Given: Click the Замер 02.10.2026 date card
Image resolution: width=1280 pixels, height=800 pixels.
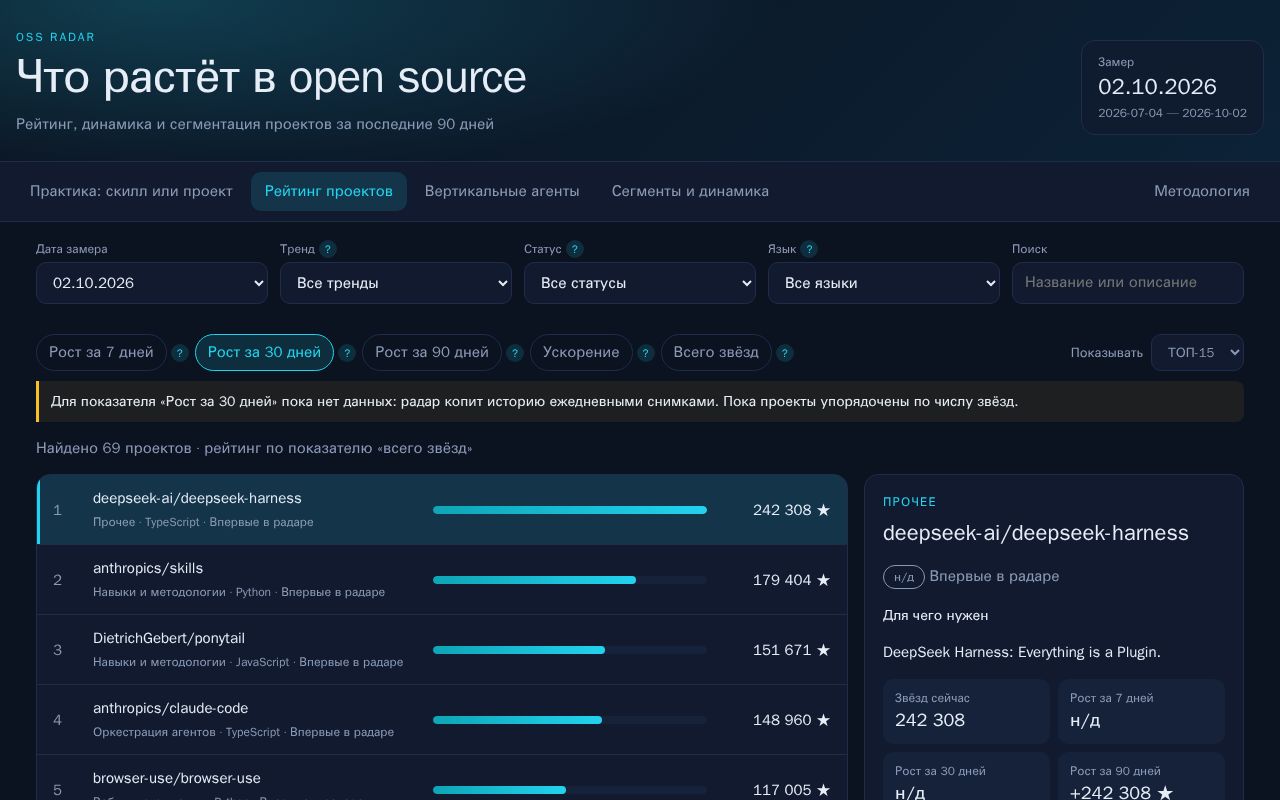Looking at the screenshot, I should click(1172, 87).
